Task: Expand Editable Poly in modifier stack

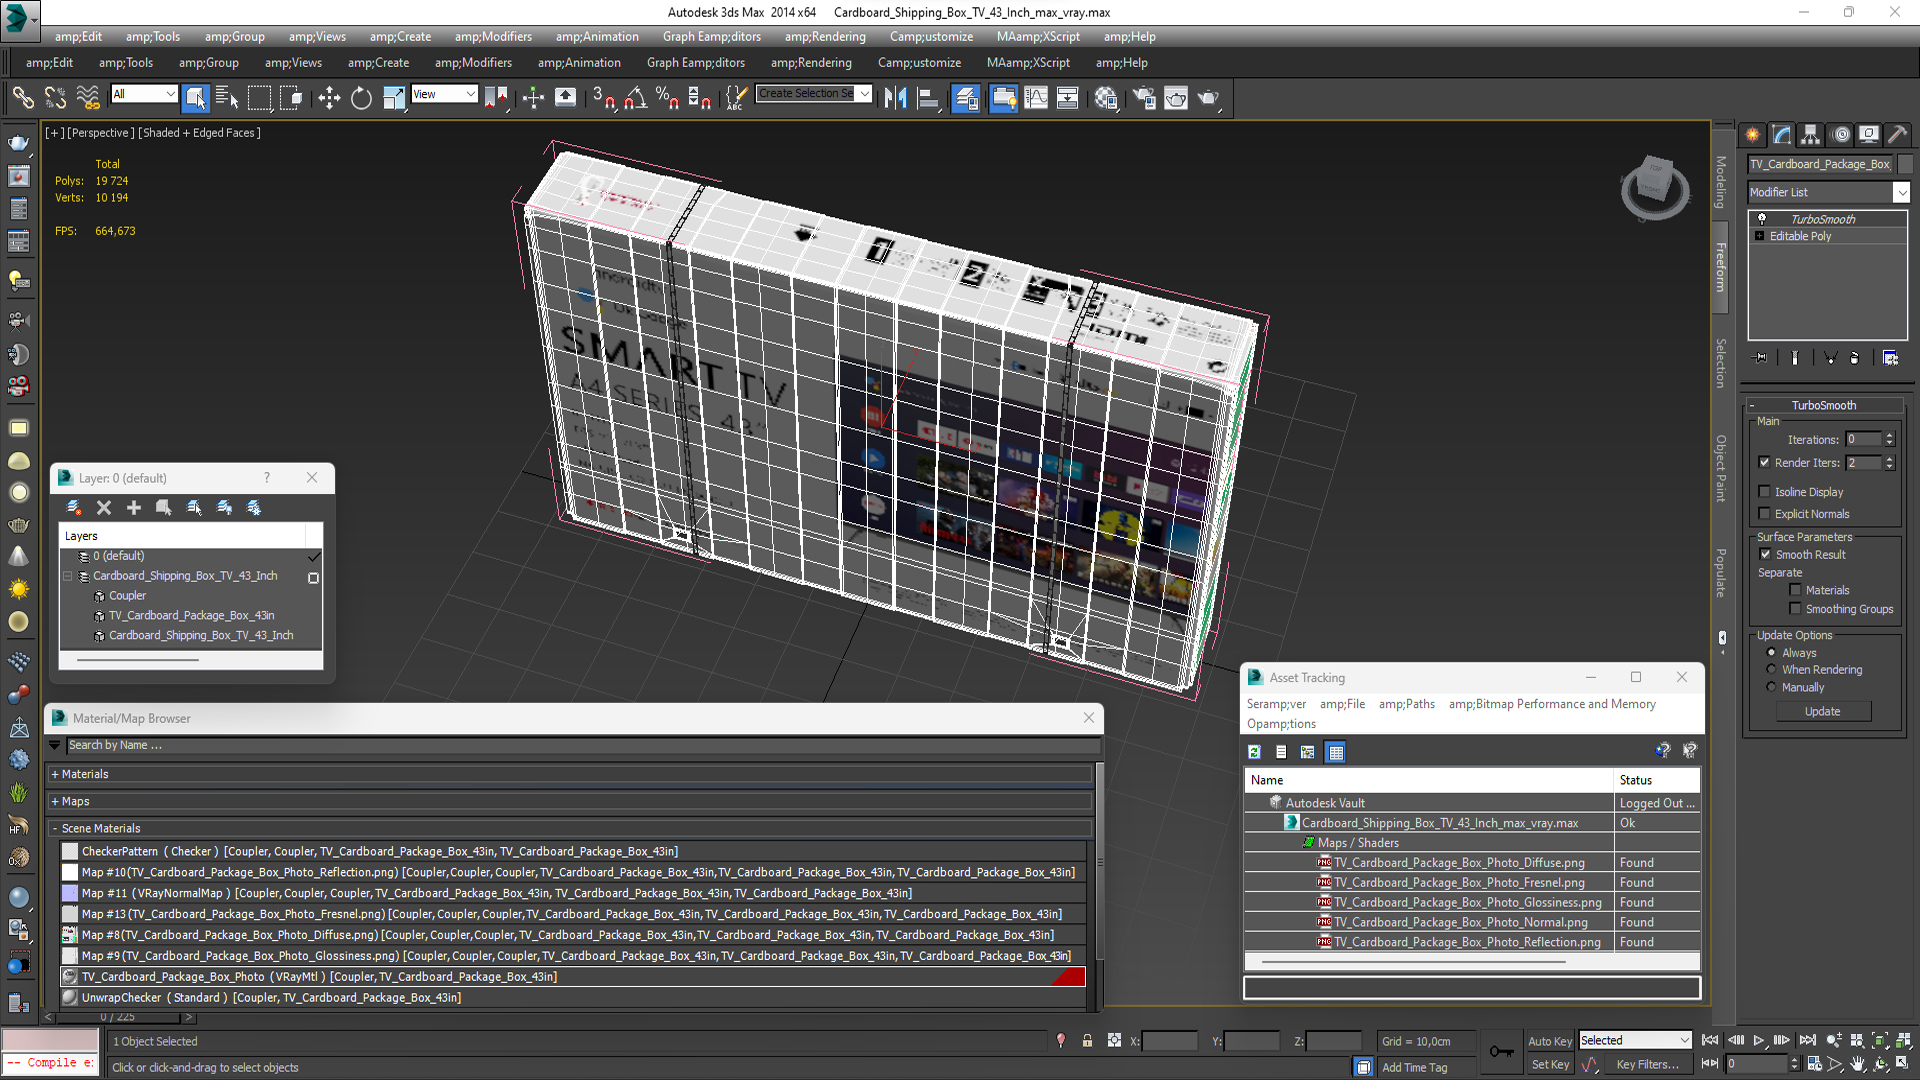Action: pos(1759,236)
